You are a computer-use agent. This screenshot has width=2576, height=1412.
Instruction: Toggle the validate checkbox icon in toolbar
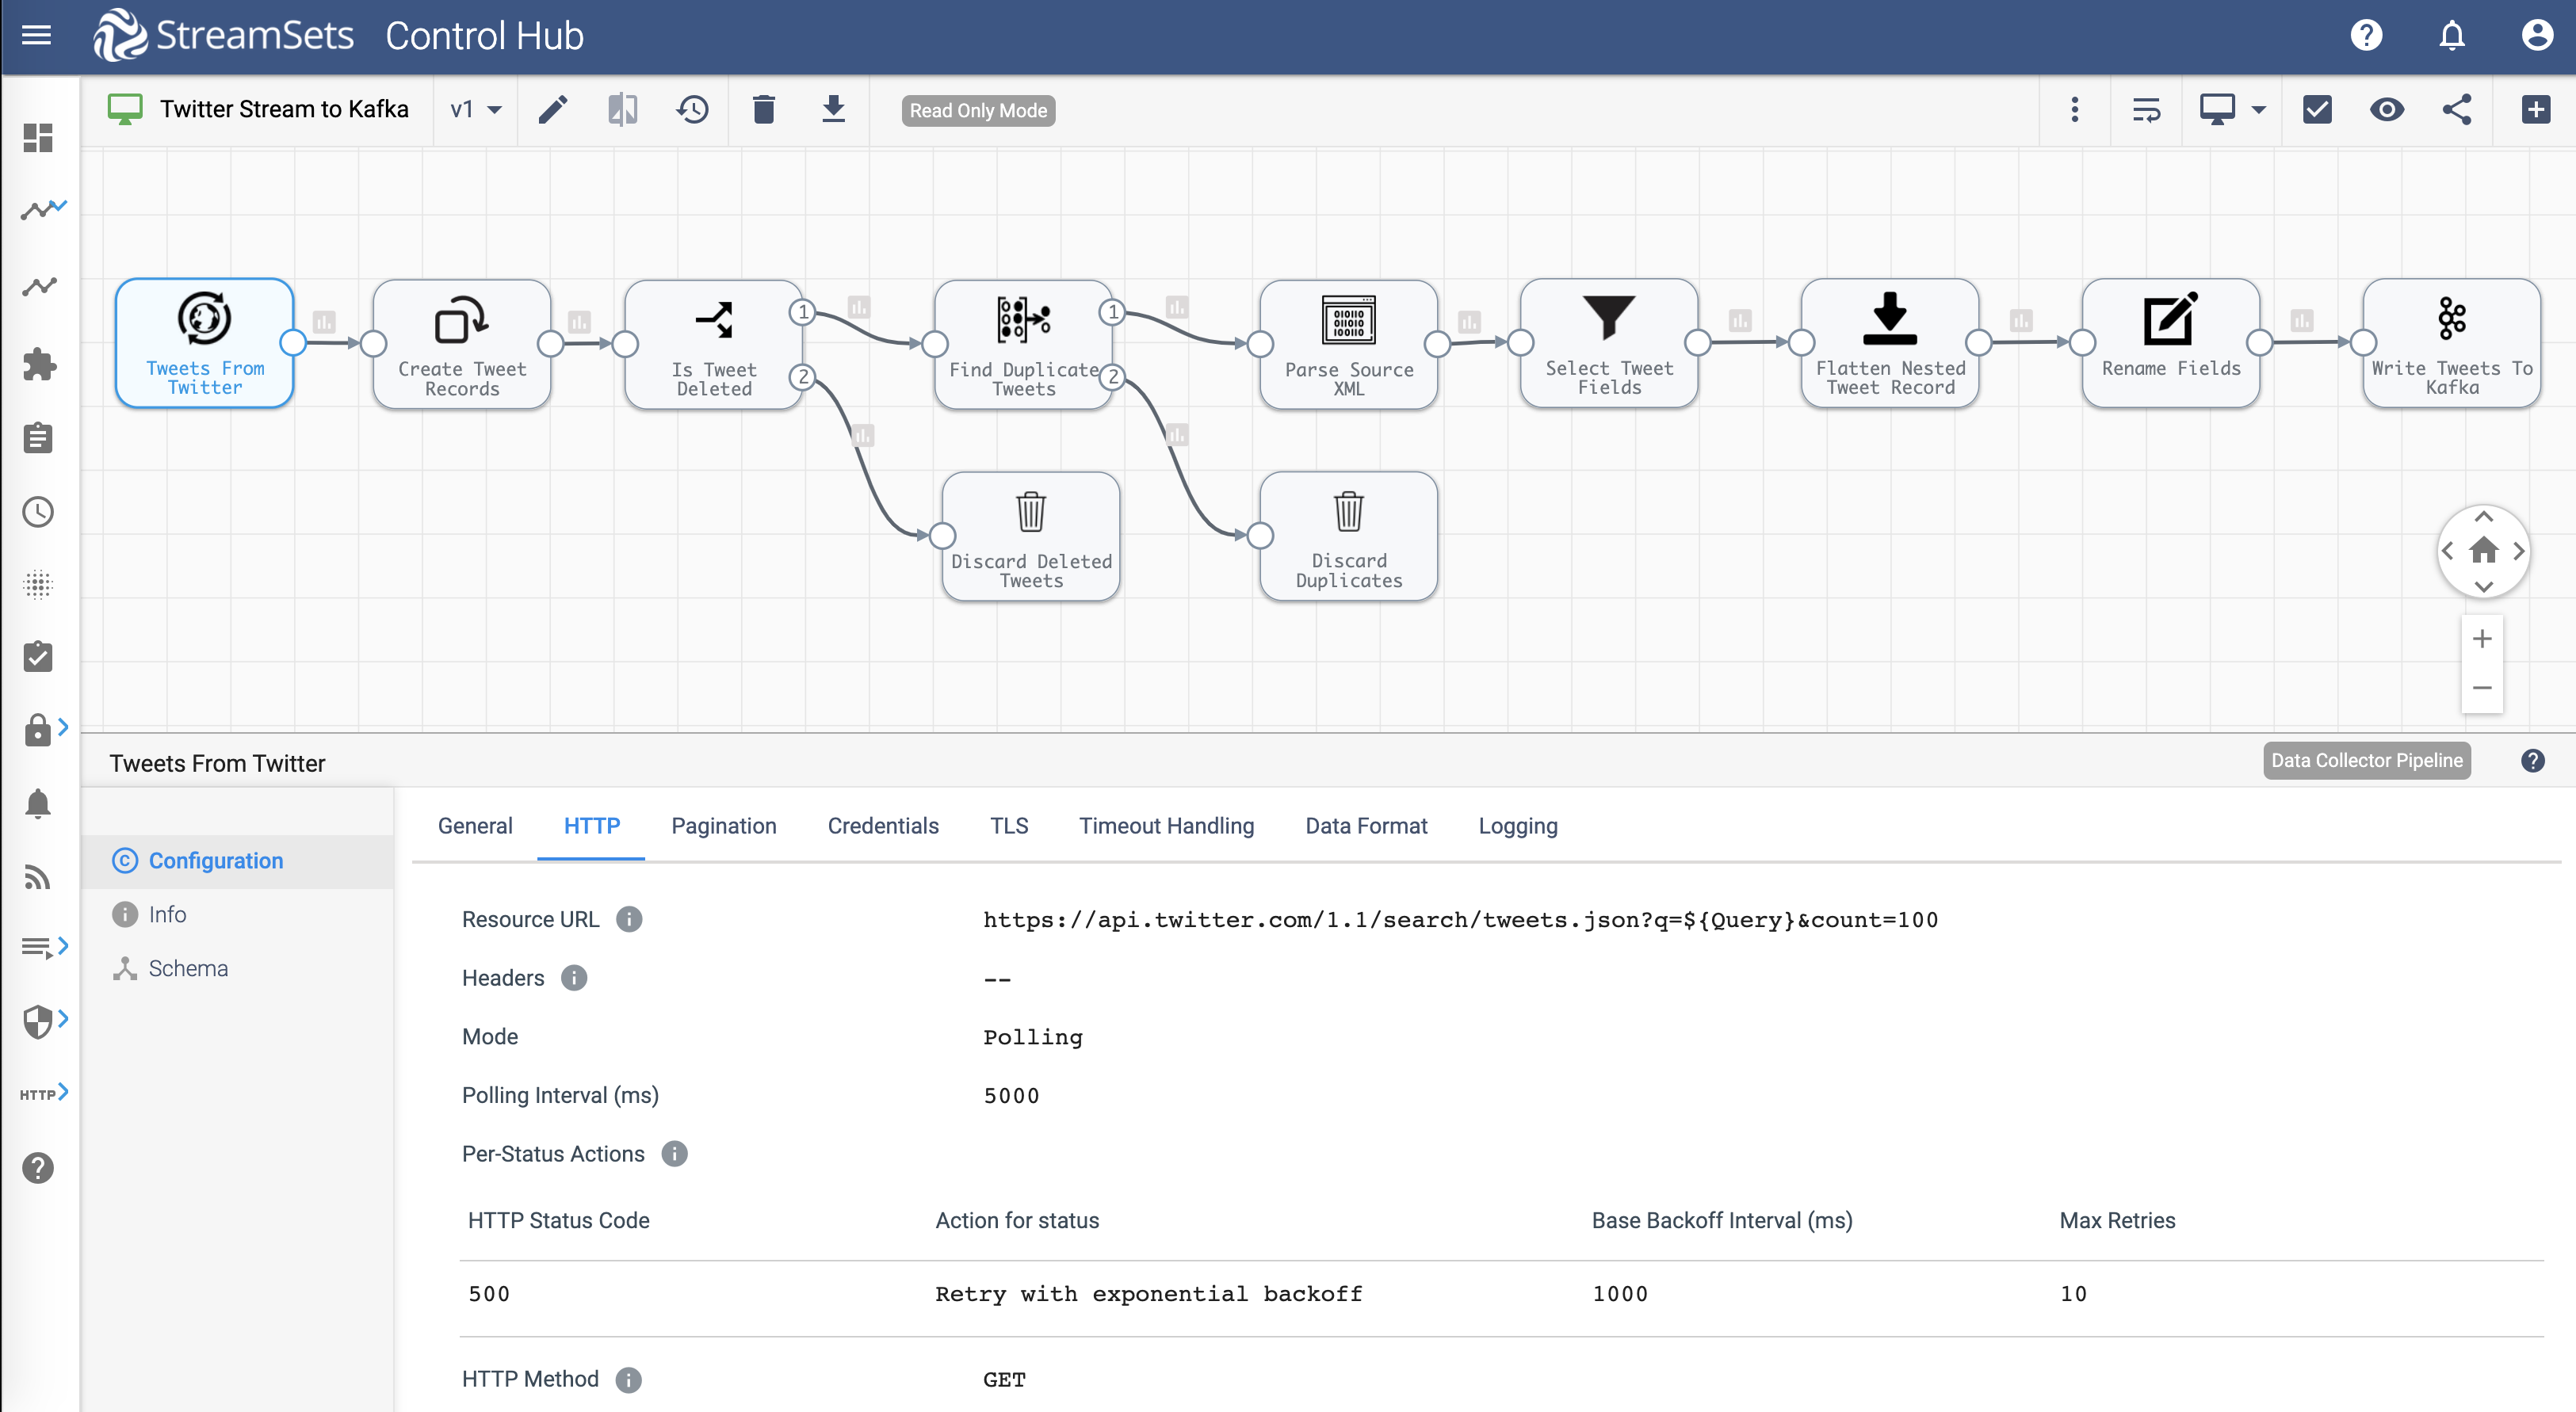click(x=2317, y=110)
